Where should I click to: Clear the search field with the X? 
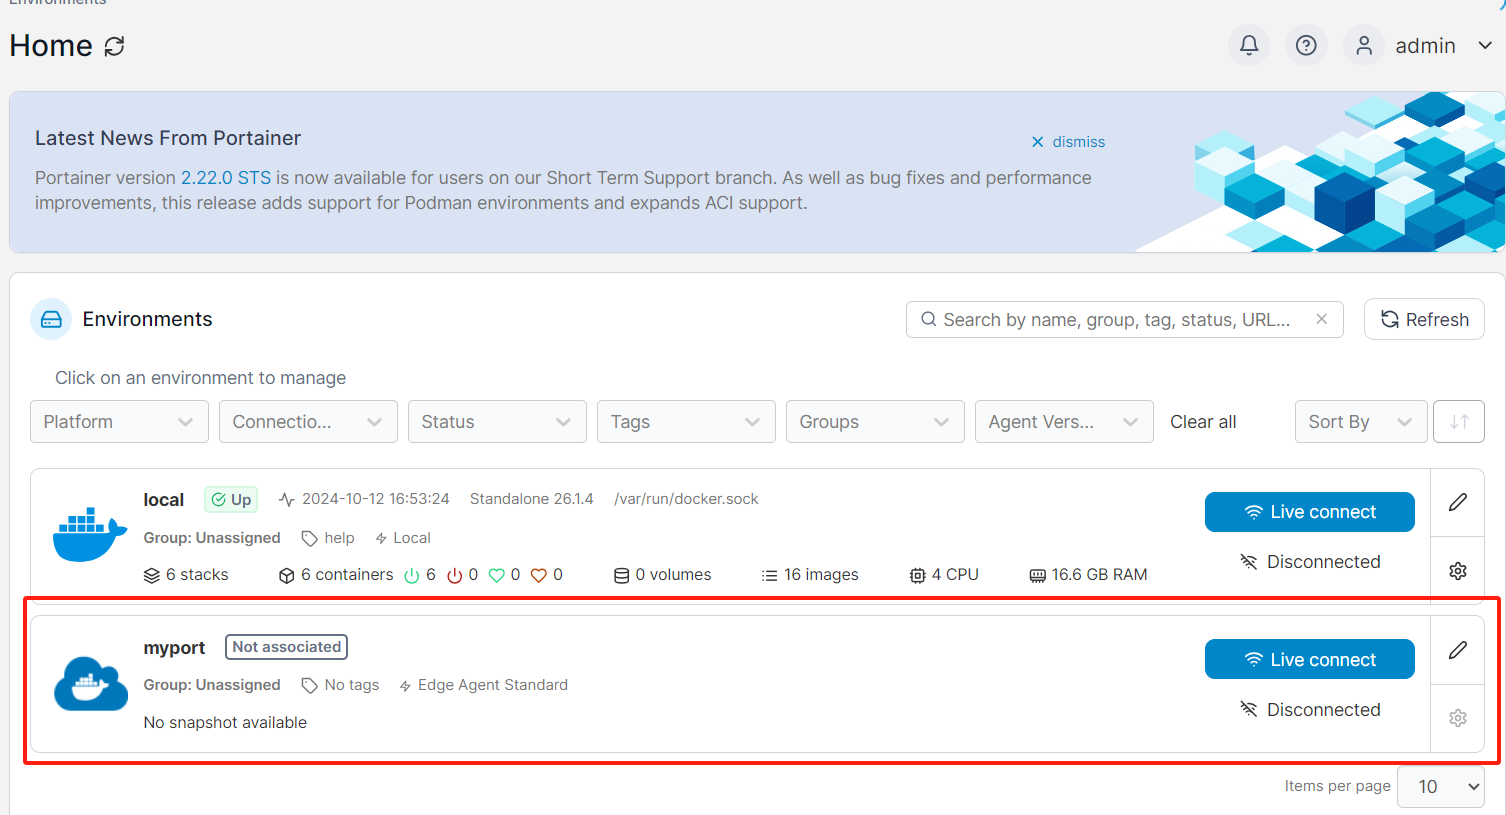pos(1322,319)
